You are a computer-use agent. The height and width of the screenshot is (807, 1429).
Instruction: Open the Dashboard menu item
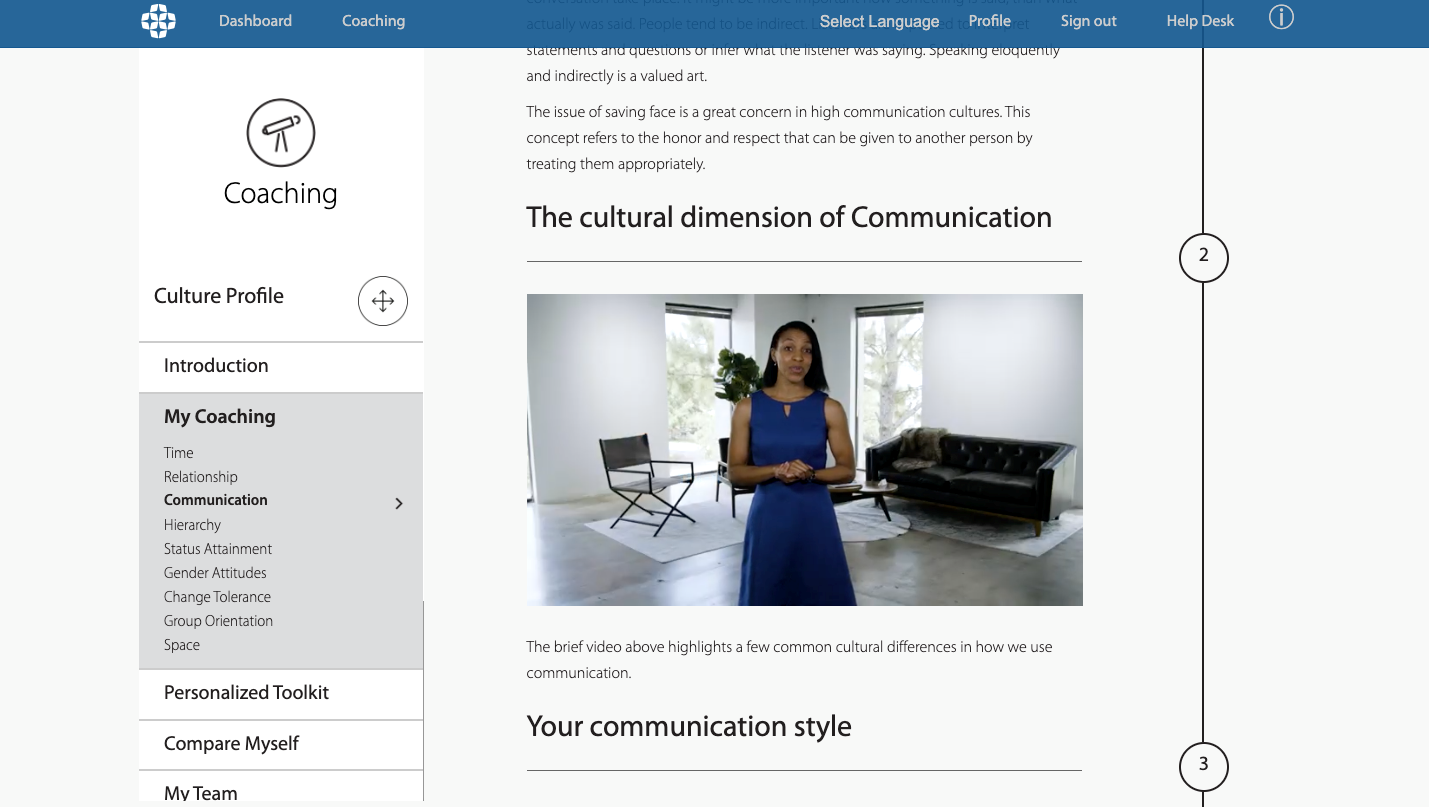[255, 21]
